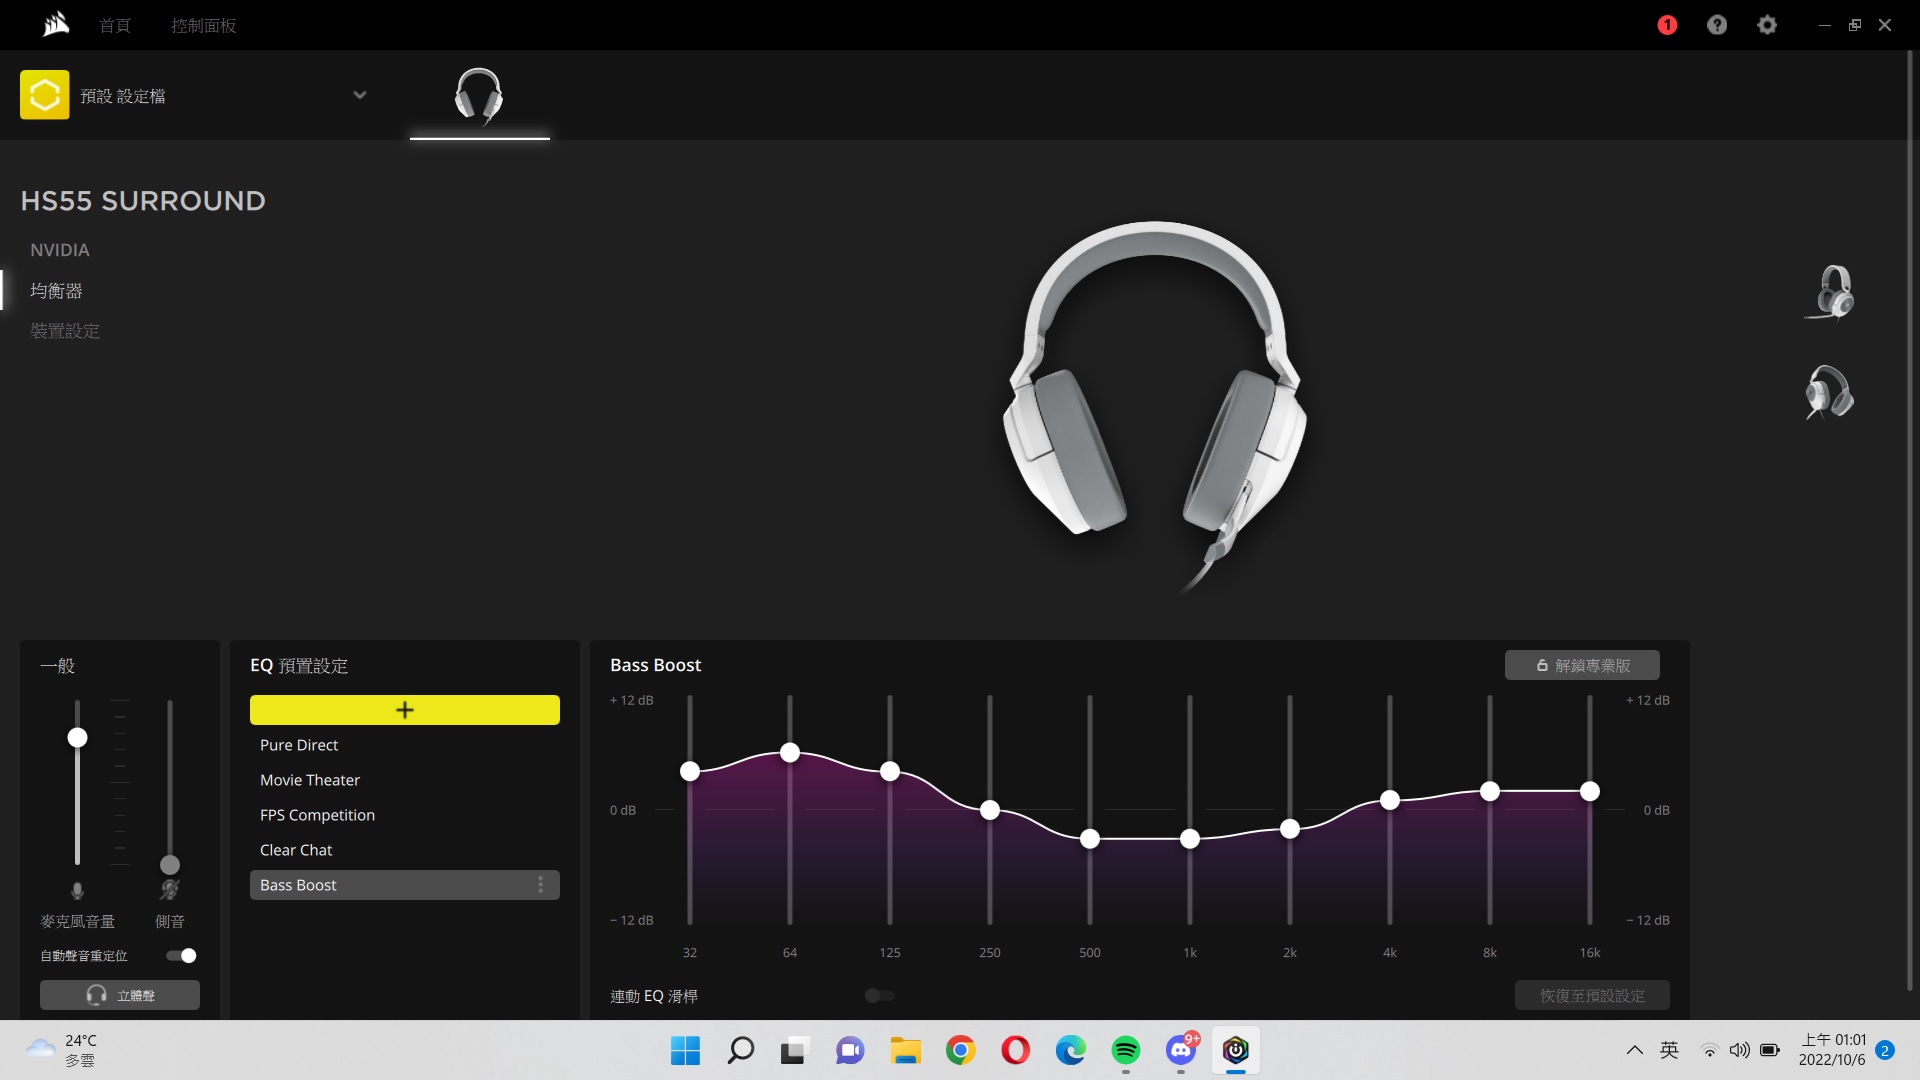The height and width of the screenshot is (1080, 1920).
Task: Go to 控制面板 dashboard tab
Action: pyautogui.click(x=203, y=25)
